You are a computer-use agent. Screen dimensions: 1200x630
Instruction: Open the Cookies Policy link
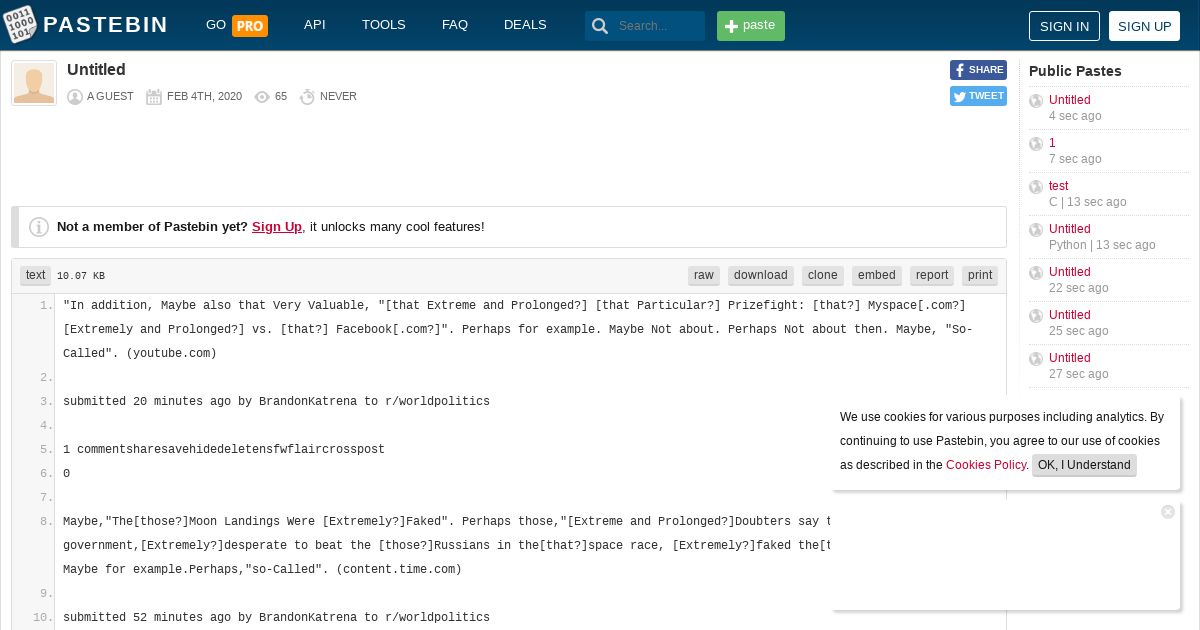coord(986,465)
